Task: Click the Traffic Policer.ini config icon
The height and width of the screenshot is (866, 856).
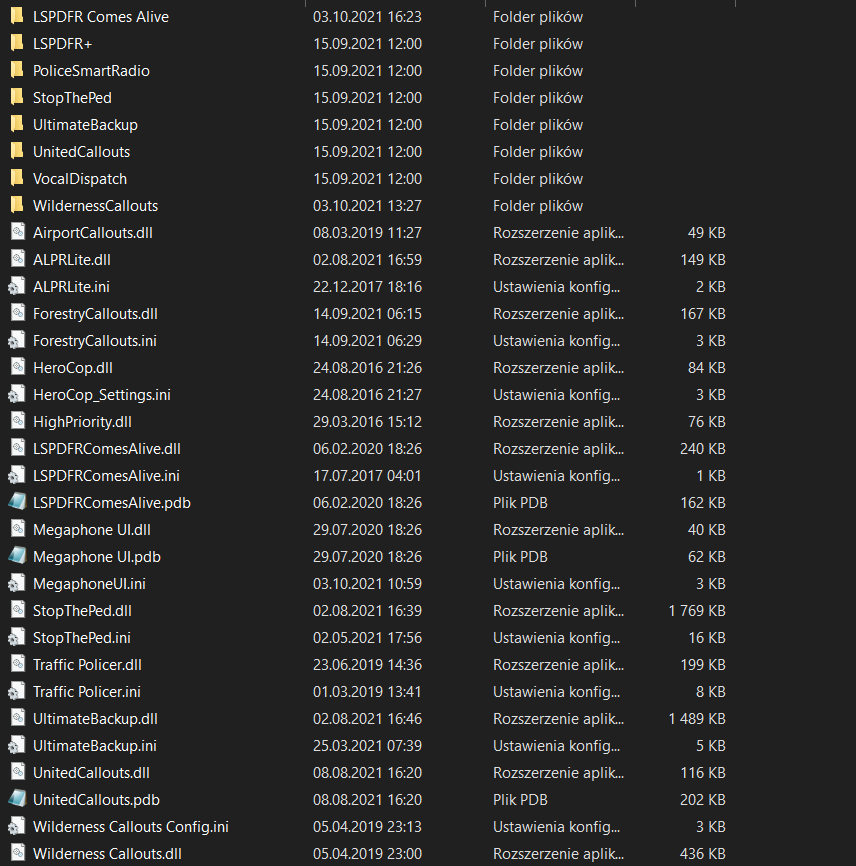Action: click(17, 691)
